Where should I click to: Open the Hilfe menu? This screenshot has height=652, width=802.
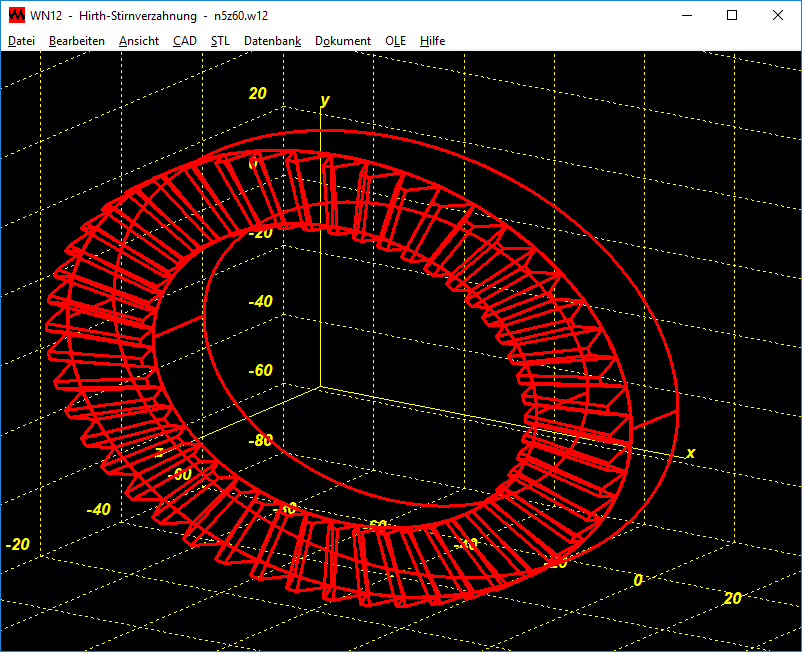tap(432, 41)
